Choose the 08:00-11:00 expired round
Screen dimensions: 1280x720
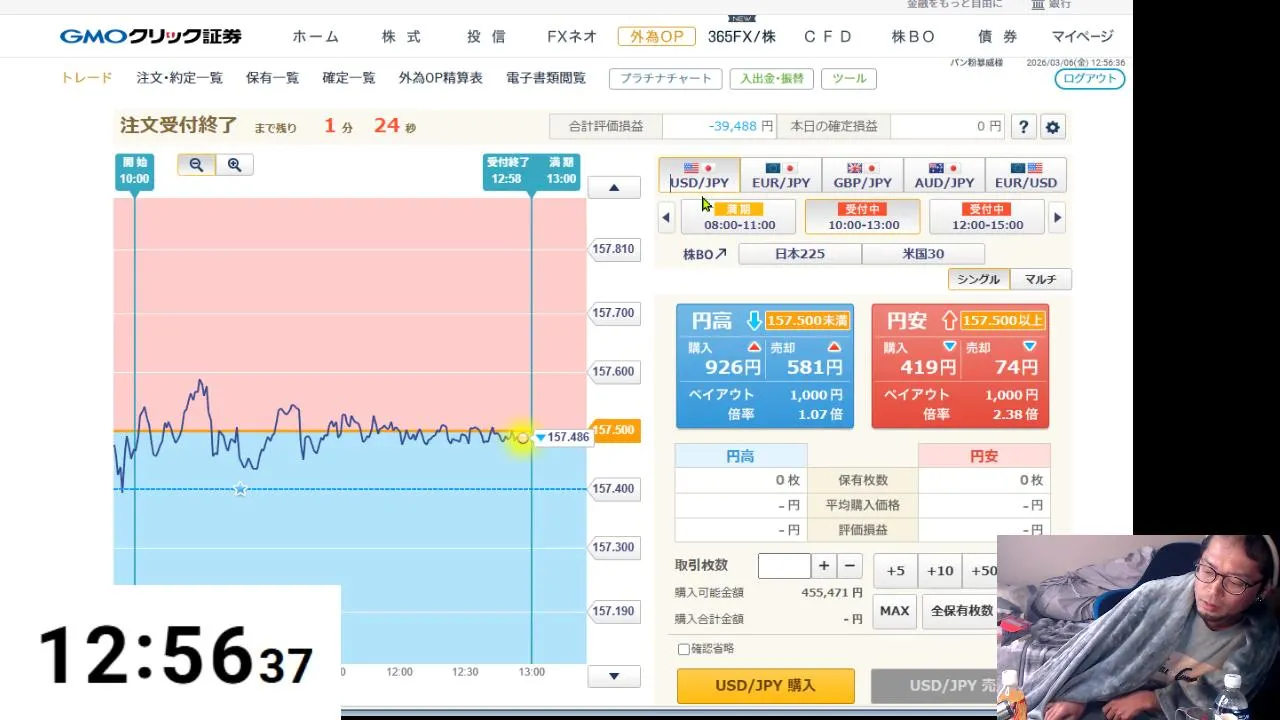pyautogui.click(x=739, y=217)
